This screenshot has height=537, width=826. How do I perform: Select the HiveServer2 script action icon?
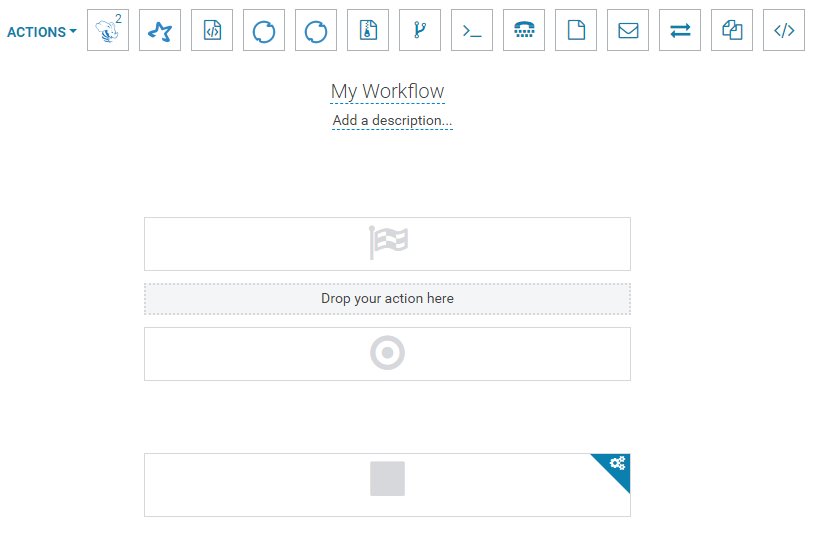[x=108, y=30]
